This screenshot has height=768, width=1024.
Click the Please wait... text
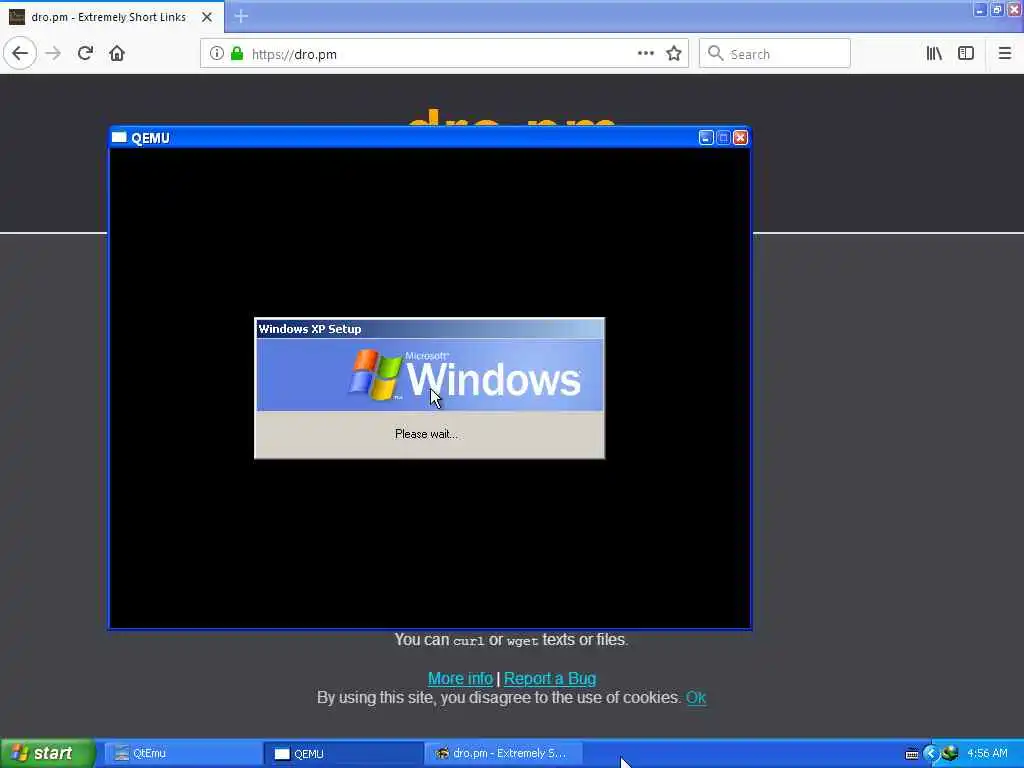click(x=426, y=434)
